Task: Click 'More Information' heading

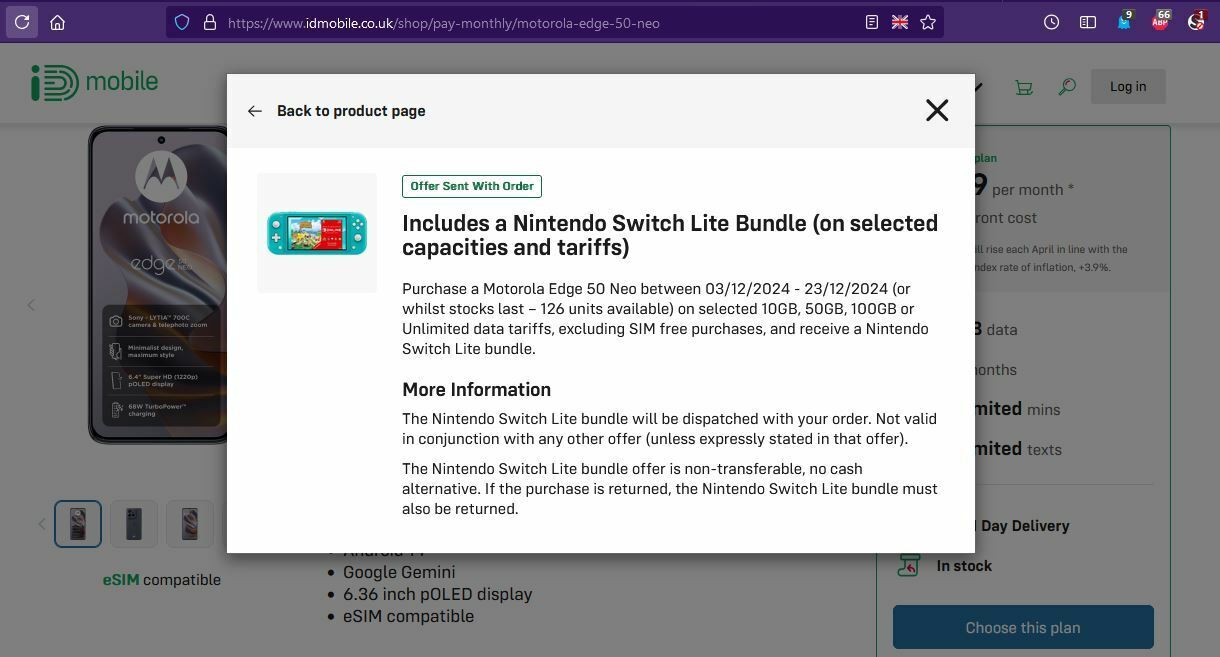Action: (x=476, y=390)
